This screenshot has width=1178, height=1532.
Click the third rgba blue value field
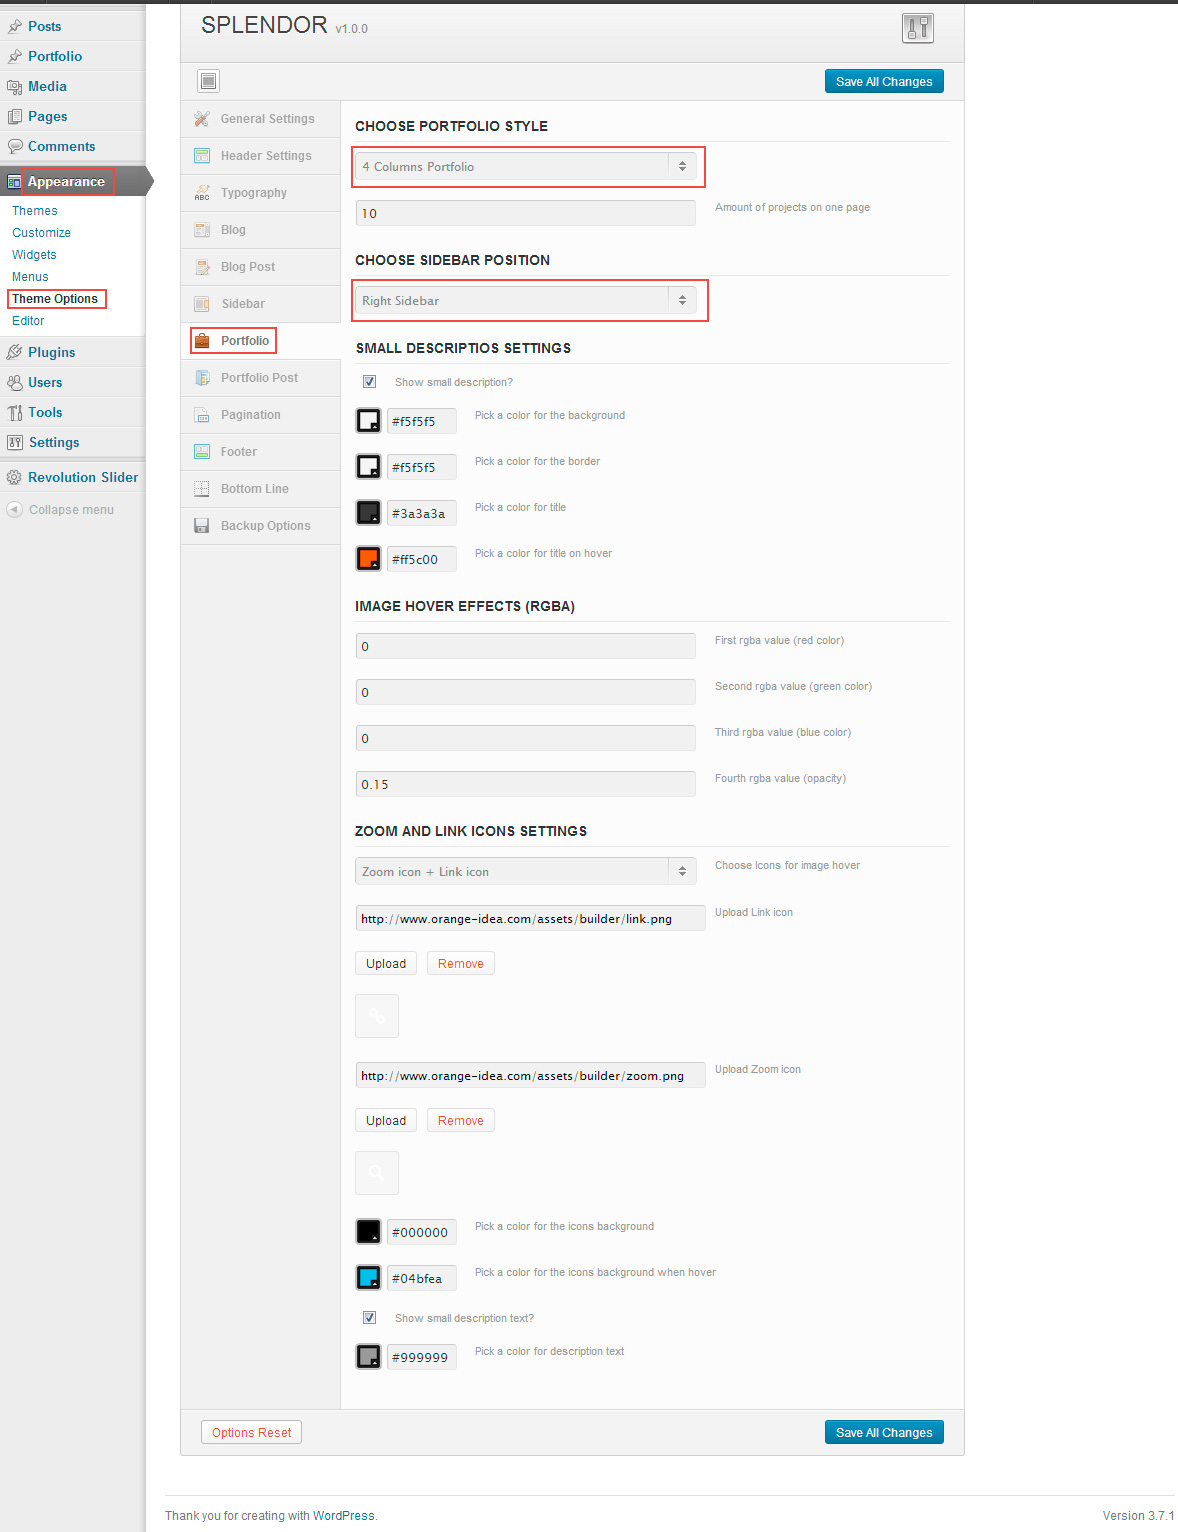pos(525,738)
